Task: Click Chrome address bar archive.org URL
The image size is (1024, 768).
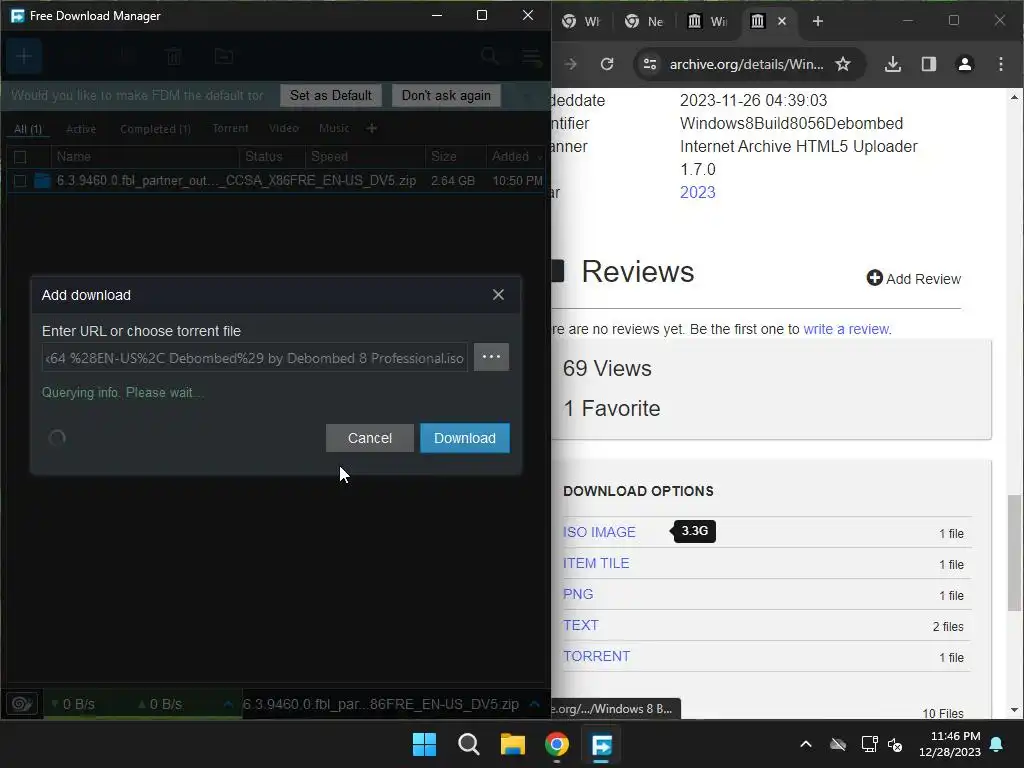Action: (746, 64)
